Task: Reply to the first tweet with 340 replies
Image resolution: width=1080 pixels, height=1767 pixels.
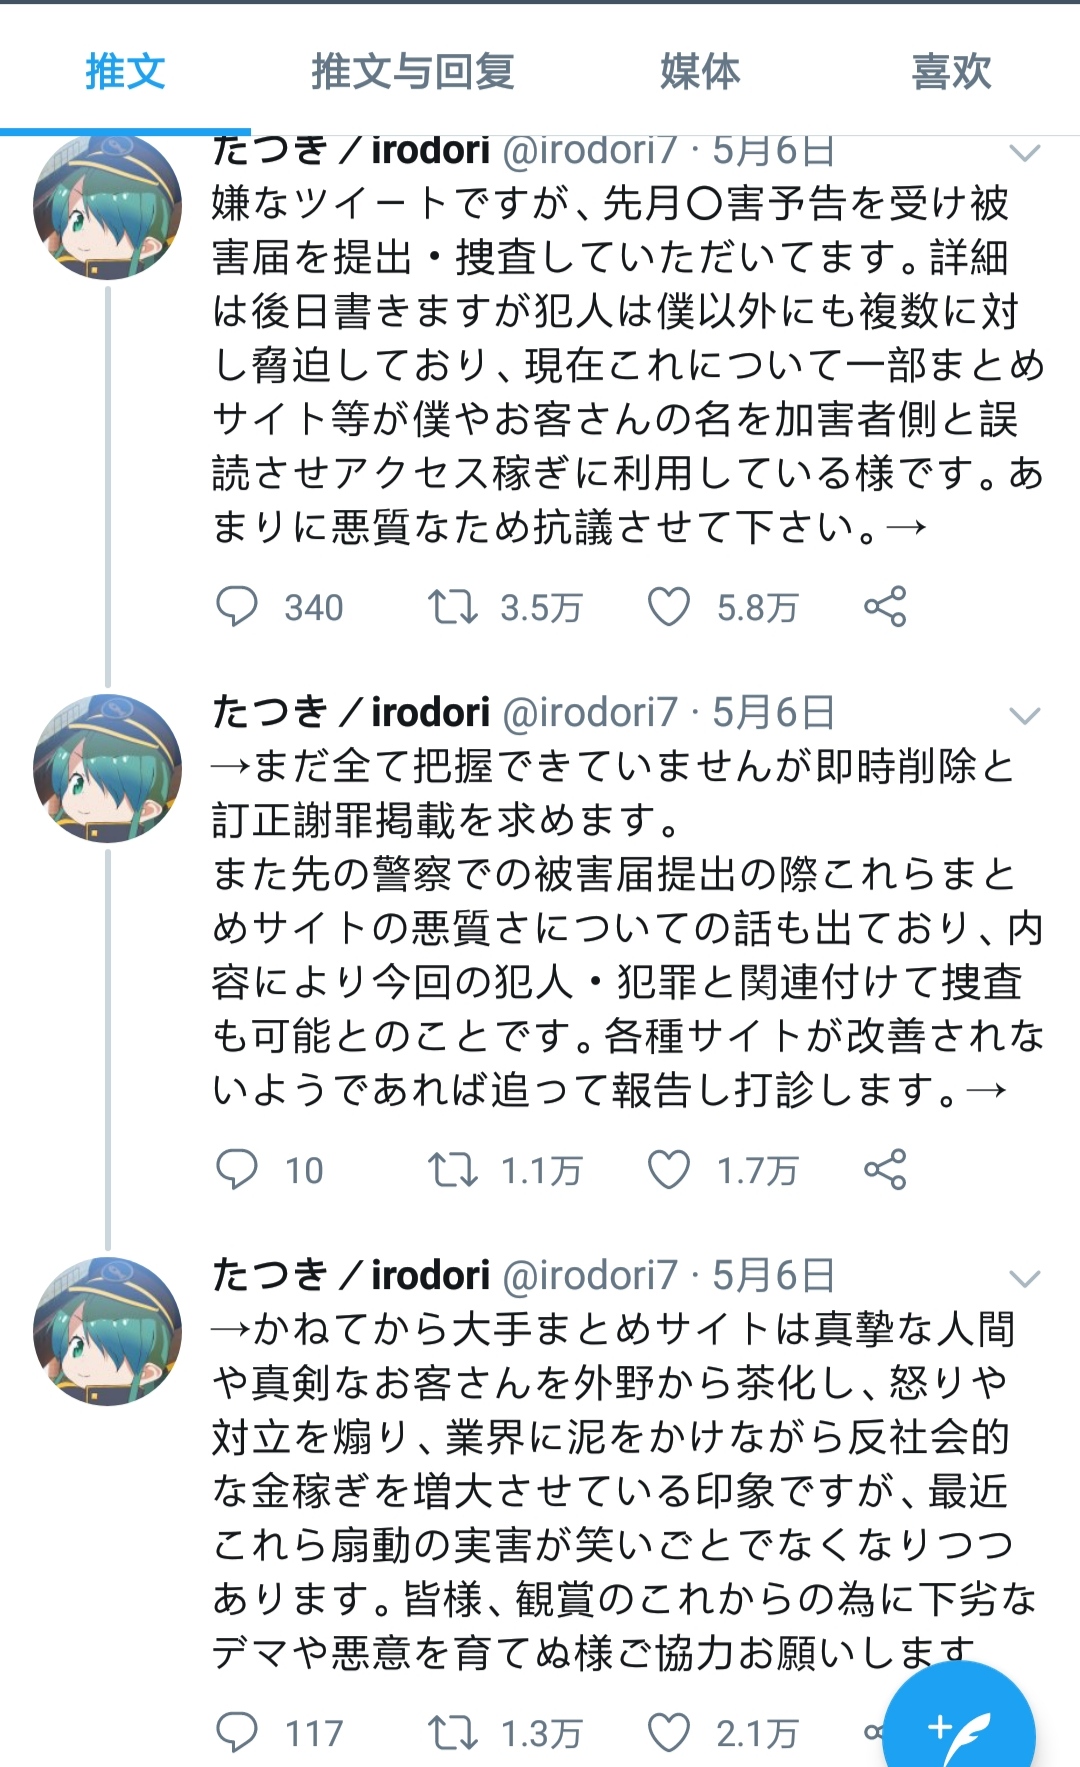Action: [237, 607]
